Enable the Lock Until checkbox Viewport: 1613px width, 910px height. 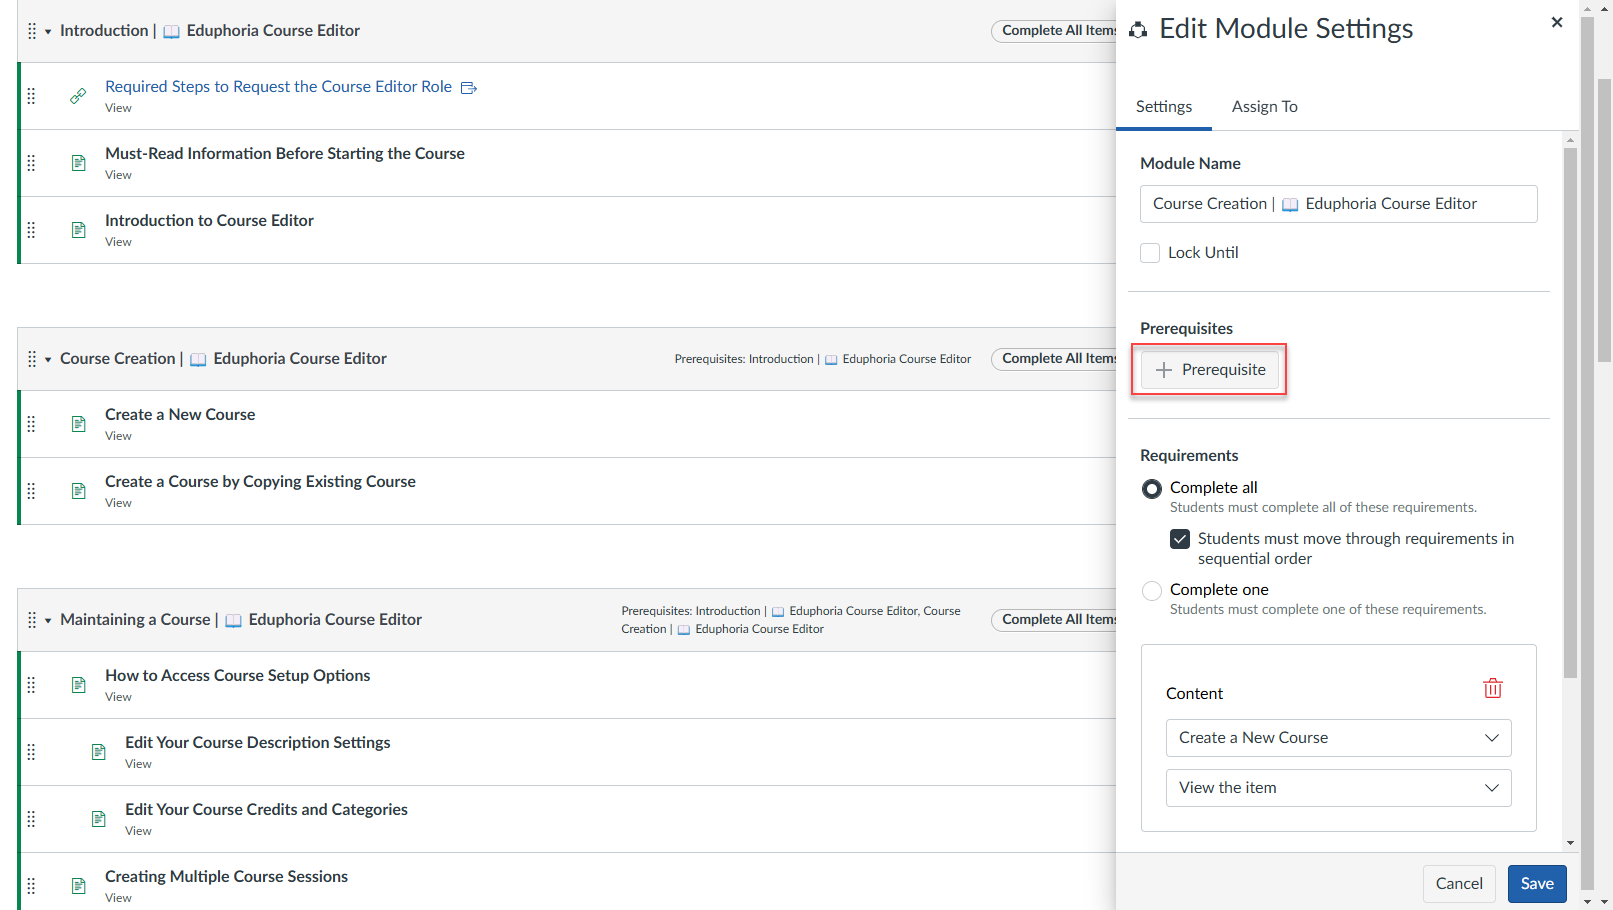[x=1149, y=252]
